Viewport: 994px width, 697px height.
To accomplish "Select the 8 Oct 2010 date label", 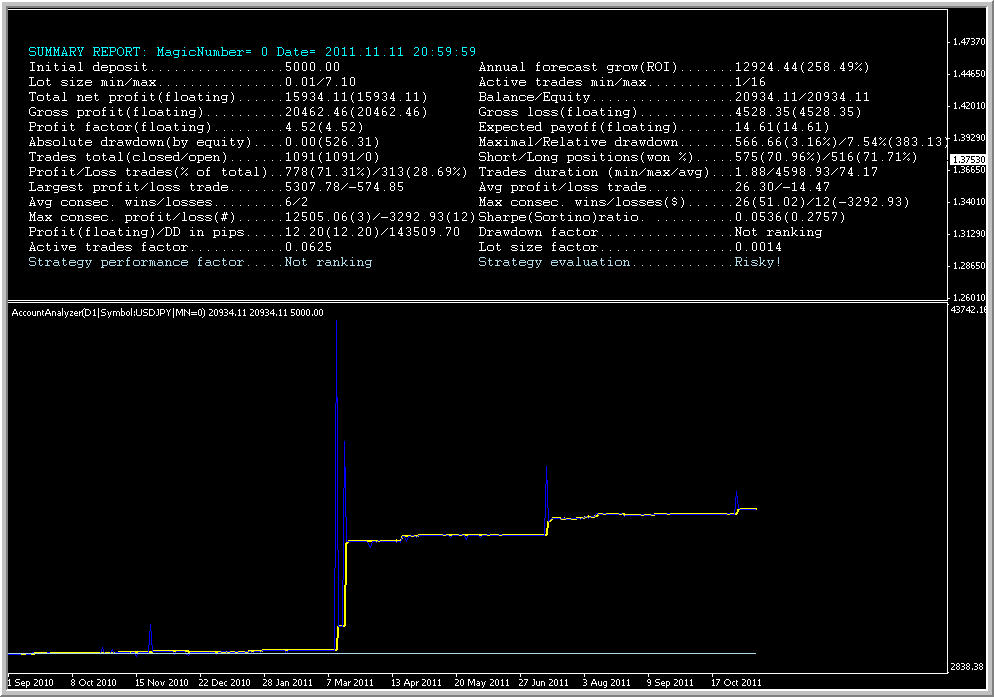I will (x=94, y=683).
